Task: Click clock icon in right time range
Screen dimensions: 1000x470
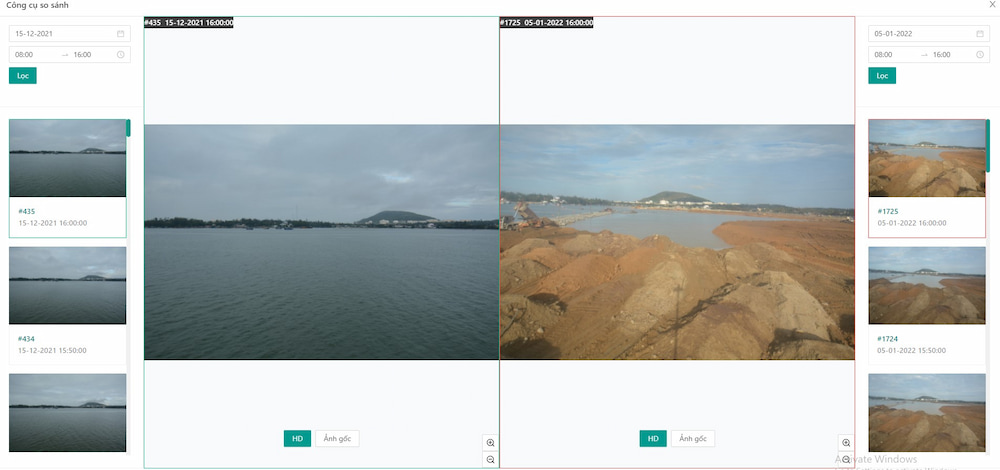Action: [980, 55]
